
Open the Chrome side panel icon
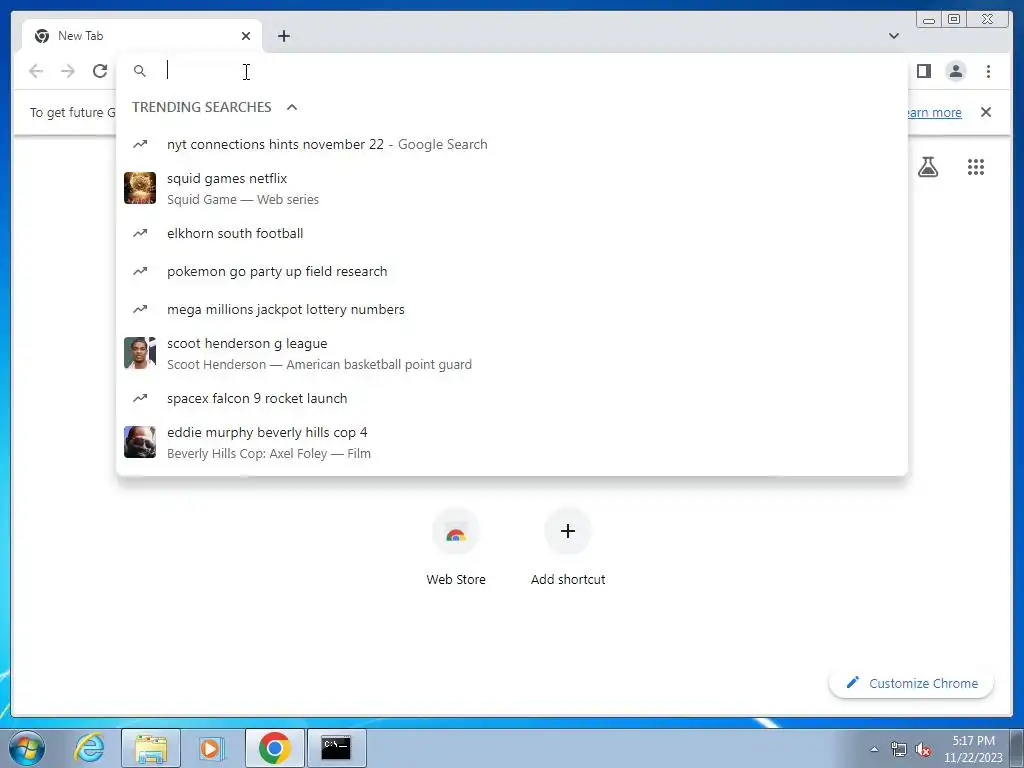click(923, 71)
